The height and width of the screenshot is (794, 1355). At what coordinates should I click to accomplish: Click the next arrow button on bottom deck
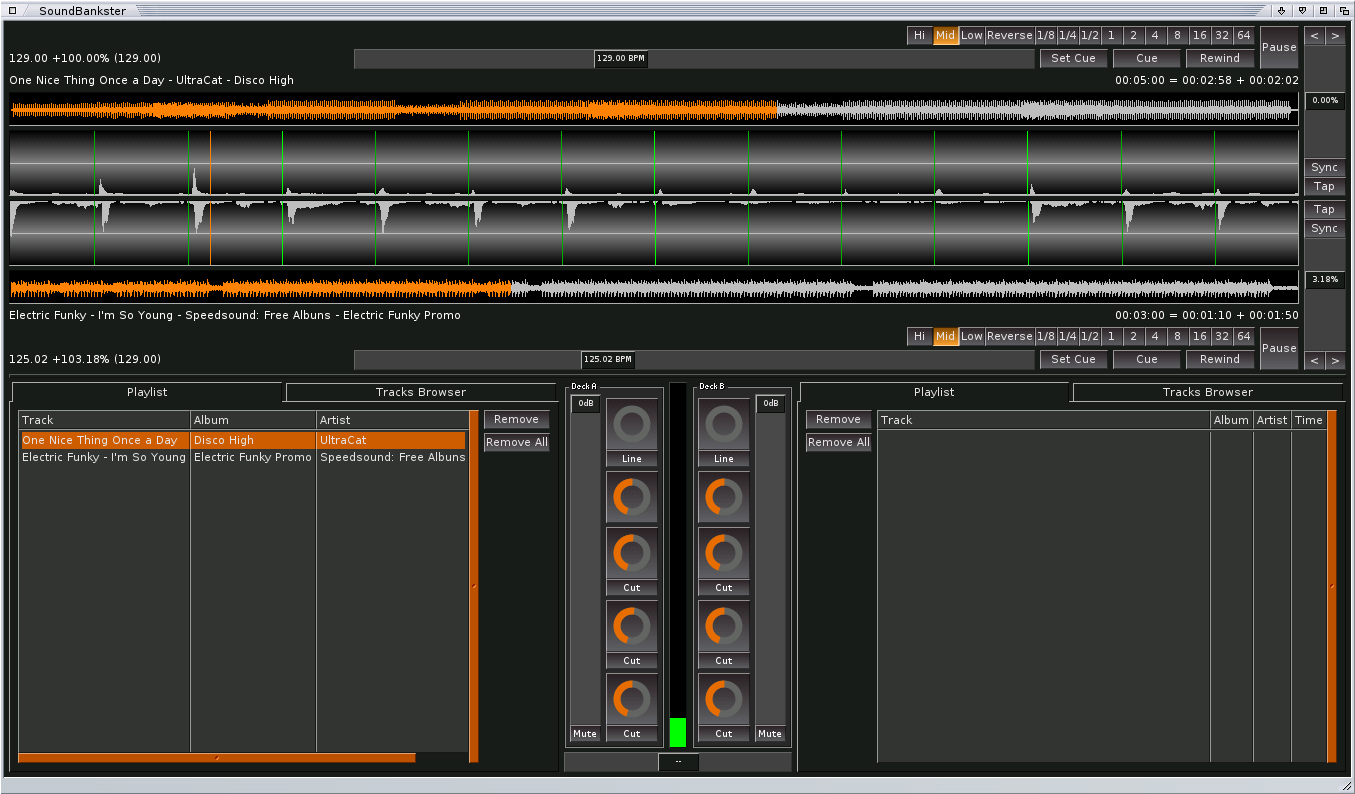tap(1335, 360)
